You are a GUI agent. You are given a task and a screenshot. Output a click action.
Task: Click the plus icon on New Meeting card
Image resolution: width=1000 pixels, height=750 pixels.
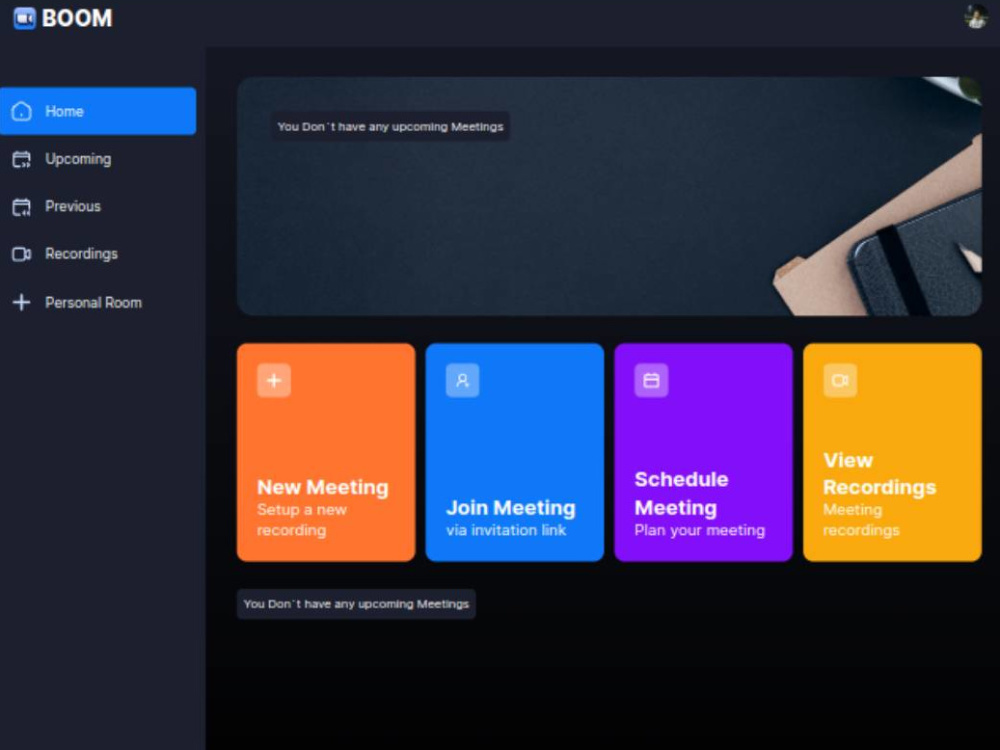pyautogui.click(x=274, y=380)
